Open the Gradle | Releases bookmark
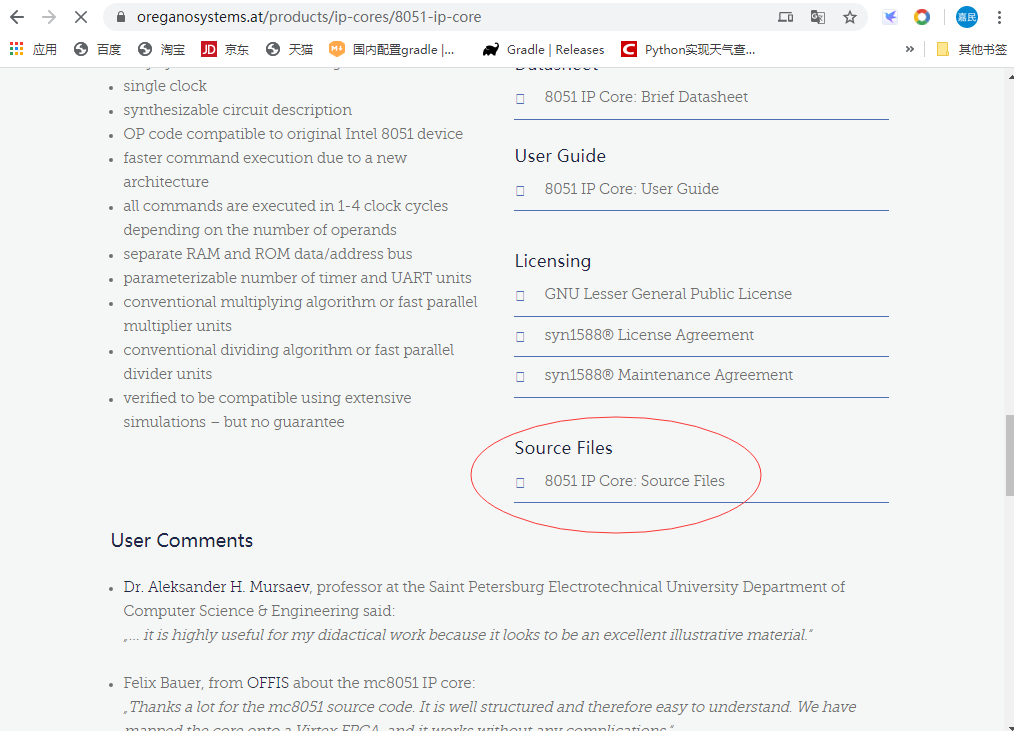 tap(543, 49)
